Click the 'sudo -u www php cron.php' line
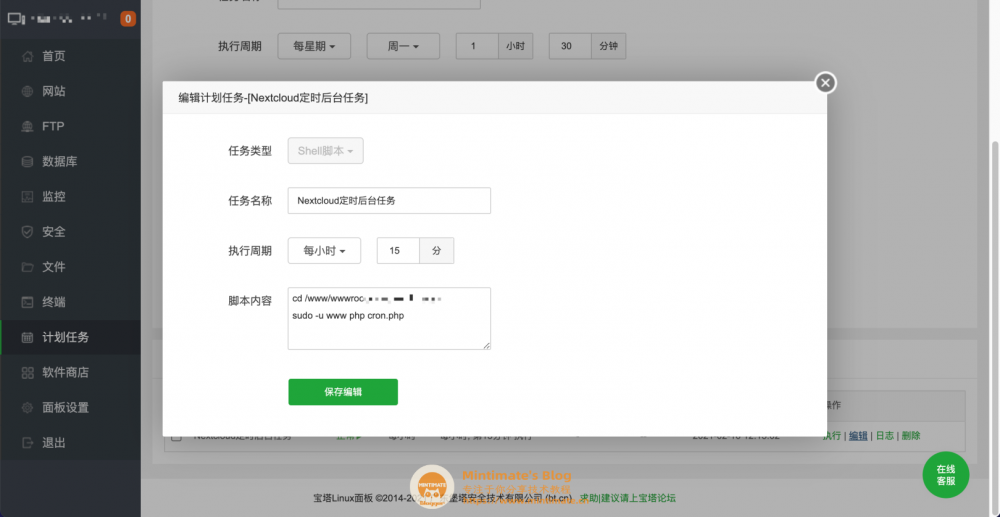Screen dimensions: 1000x517 [348, 316]
